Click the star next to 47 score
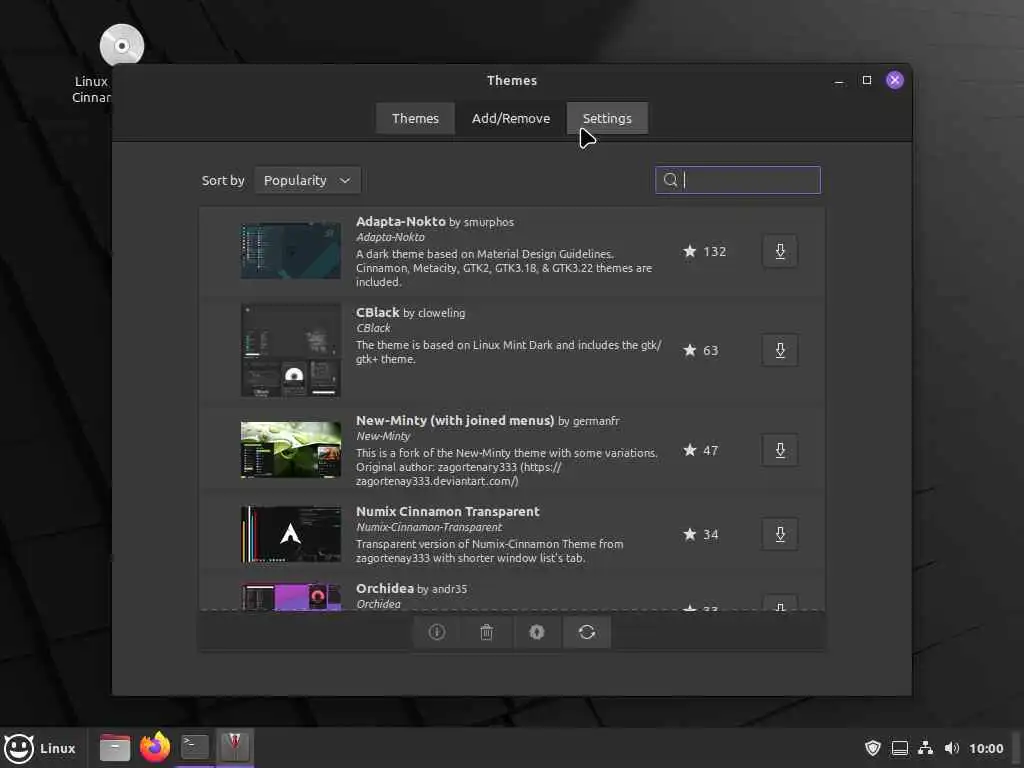Screen dimensions: 1024x768 click(690, 450)
